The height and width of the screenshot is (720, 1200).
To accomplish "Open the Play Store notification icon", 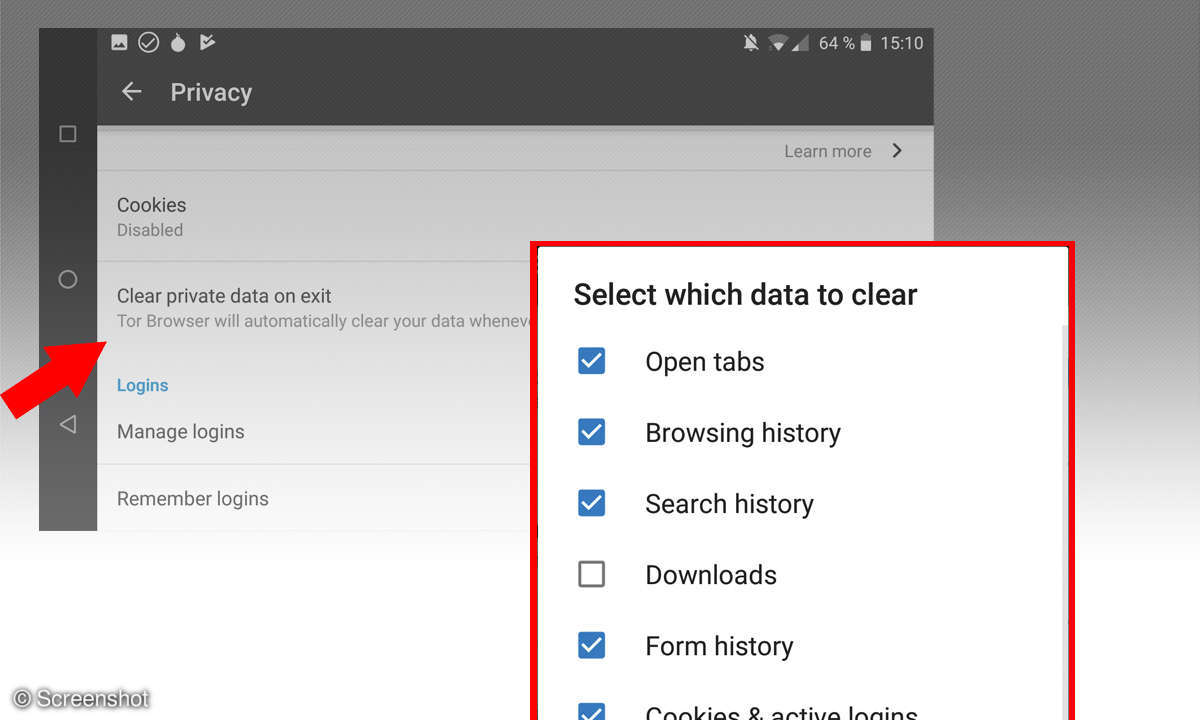I will [x=207, y=42].
